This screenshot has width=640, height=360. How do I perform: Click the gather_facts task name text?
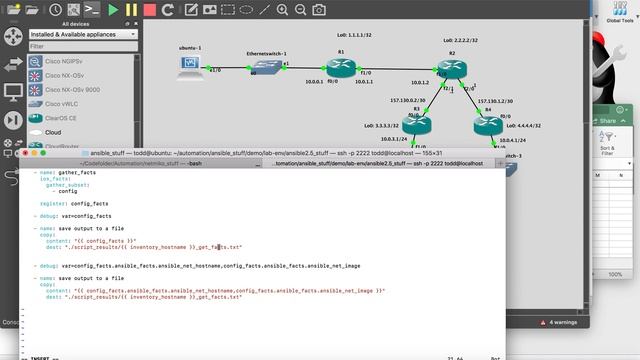point(77,173)
